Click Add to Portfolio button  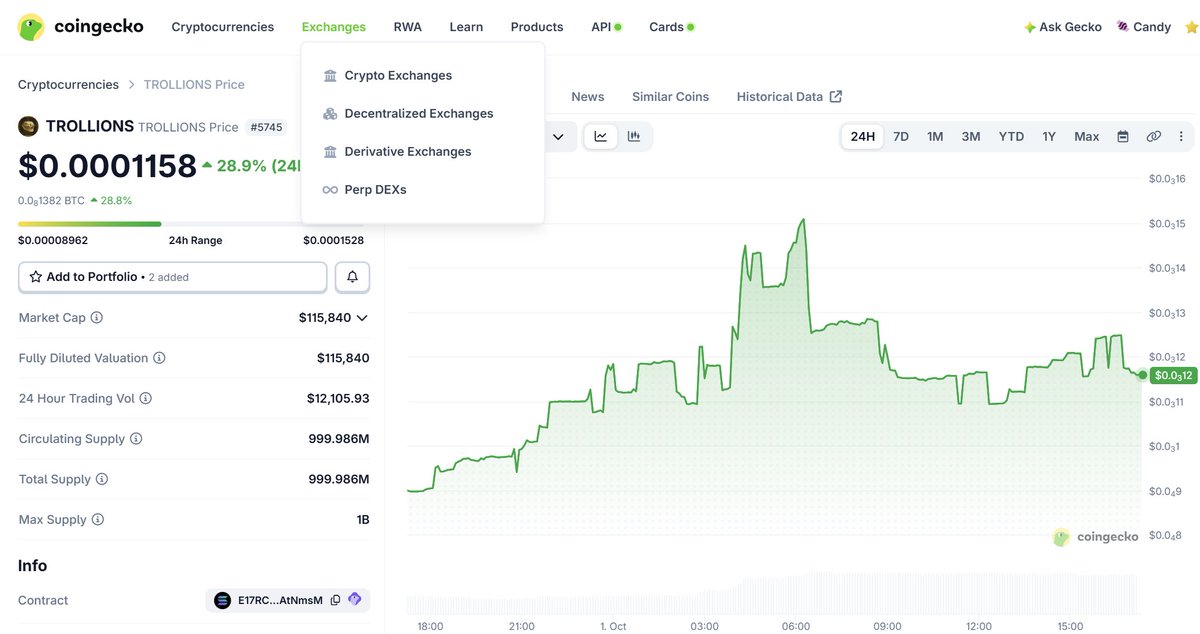point(173,277)
